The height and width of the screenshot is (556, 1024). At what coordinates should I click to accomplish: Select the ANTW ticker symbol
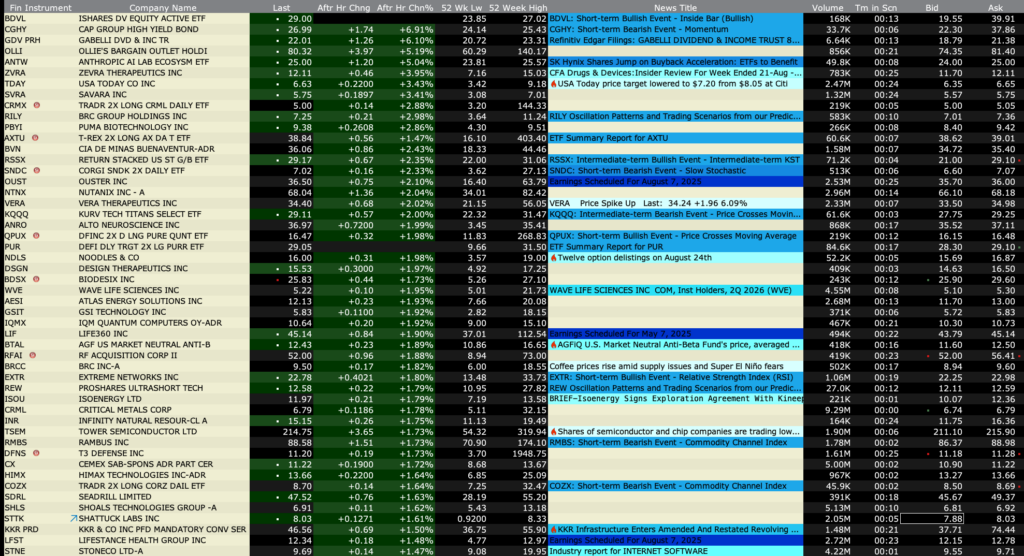tap(16, 62)
